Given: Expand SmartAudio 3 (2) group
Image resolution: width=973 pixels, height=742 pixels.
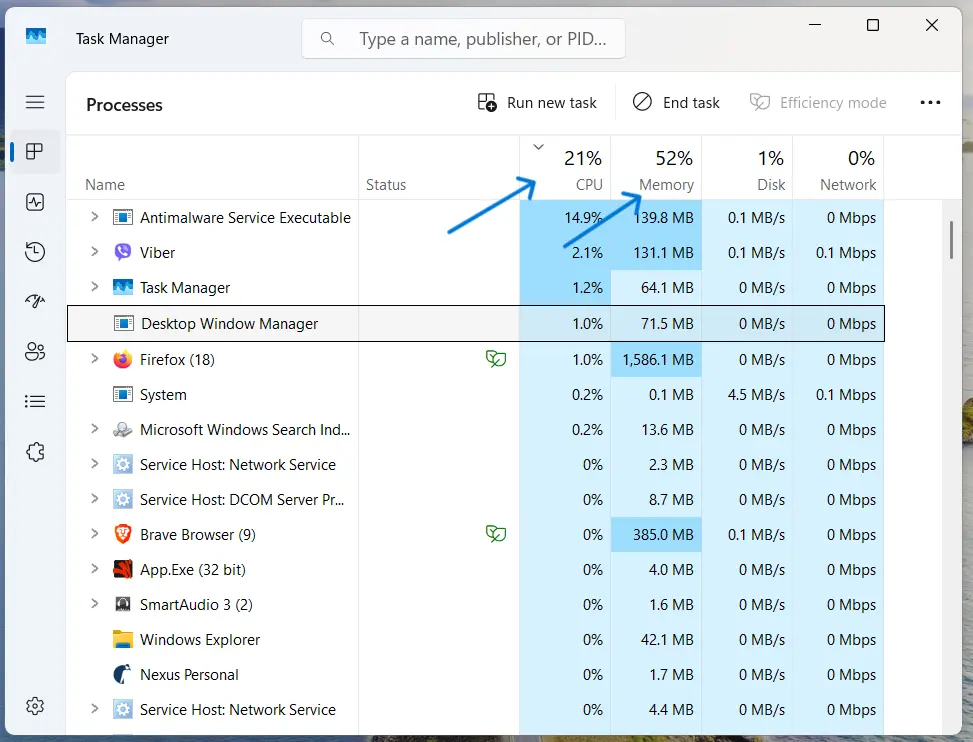Looking at the screenshot, I should tap(94, 603).
